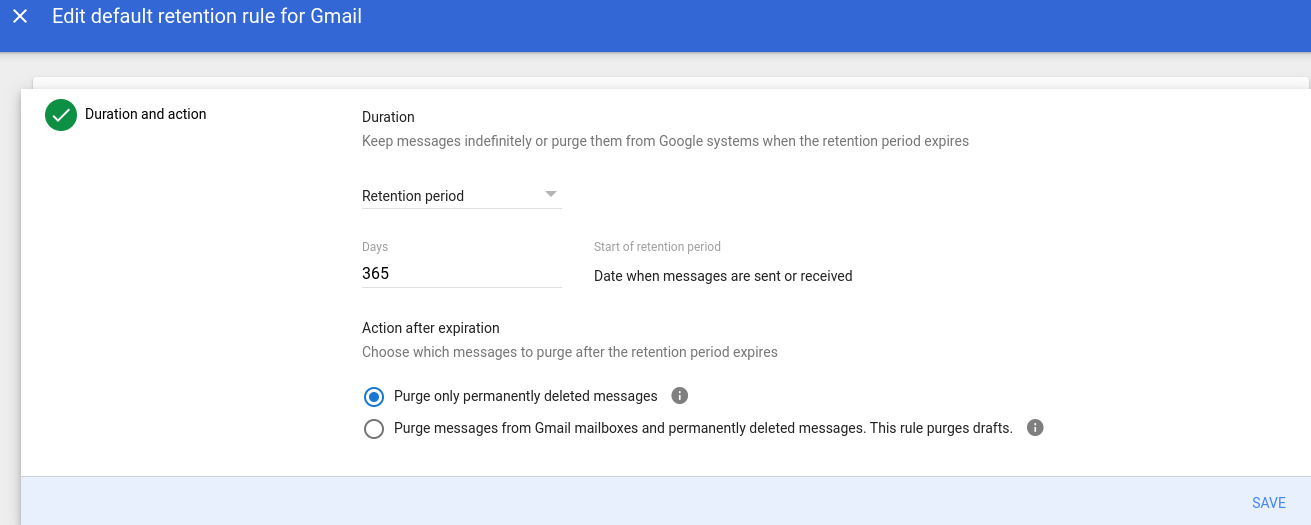Expand the Retention period dropdown arrow

pyautogui.click(x=551, y=194)
